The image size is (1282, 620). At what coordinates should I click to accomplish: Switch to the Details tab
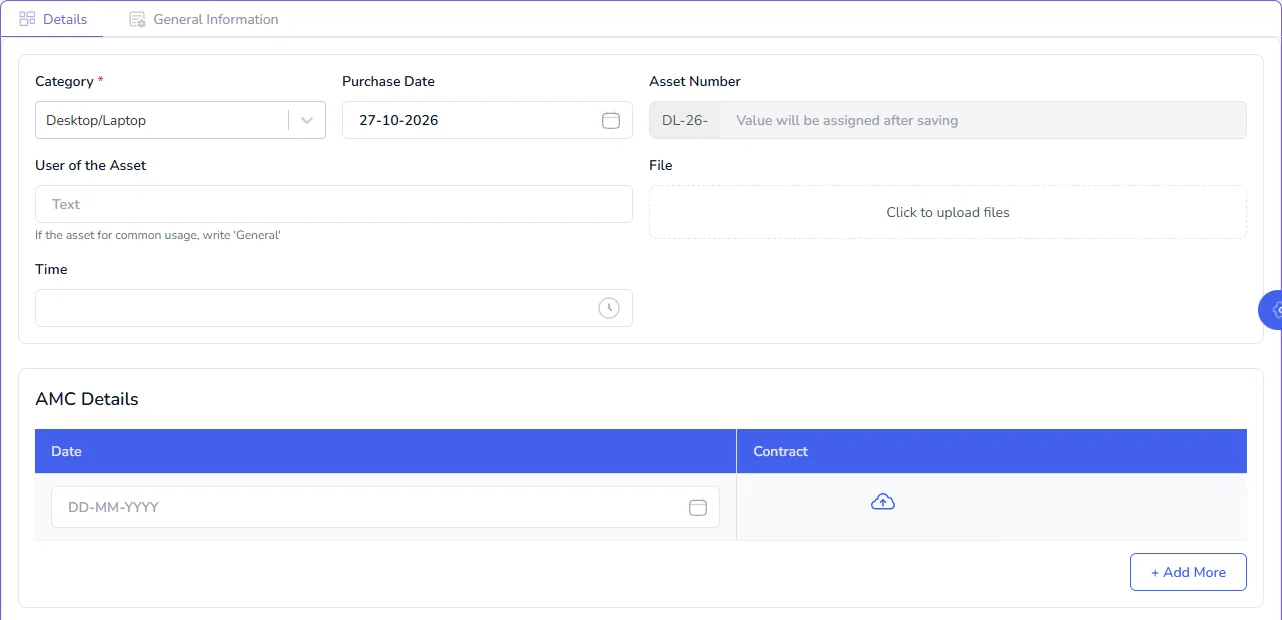pyautogui.click(x=53, y=19)
